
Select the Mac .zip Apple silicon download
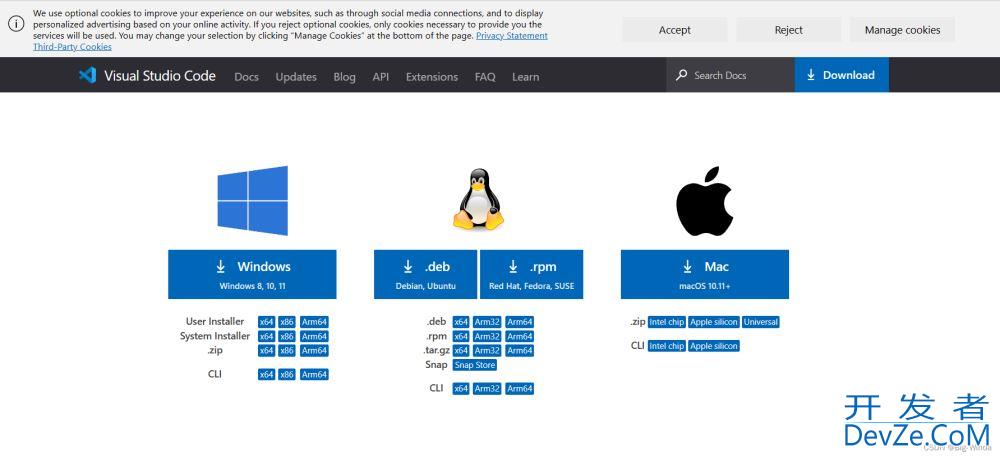(x=713, y=322)
